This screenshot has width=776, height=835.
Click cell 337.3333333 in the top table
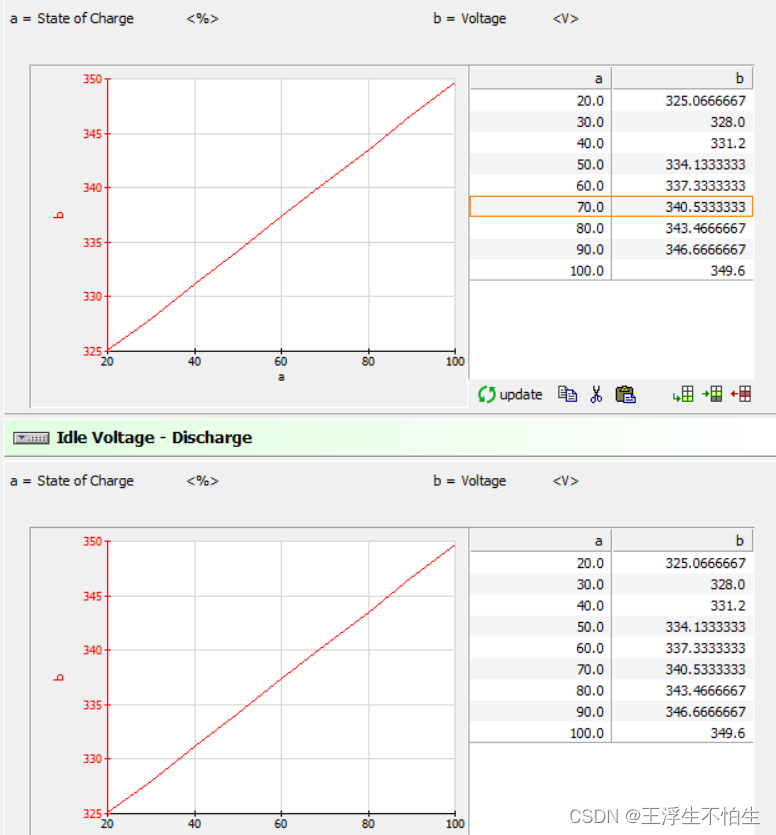click(682, 186)
